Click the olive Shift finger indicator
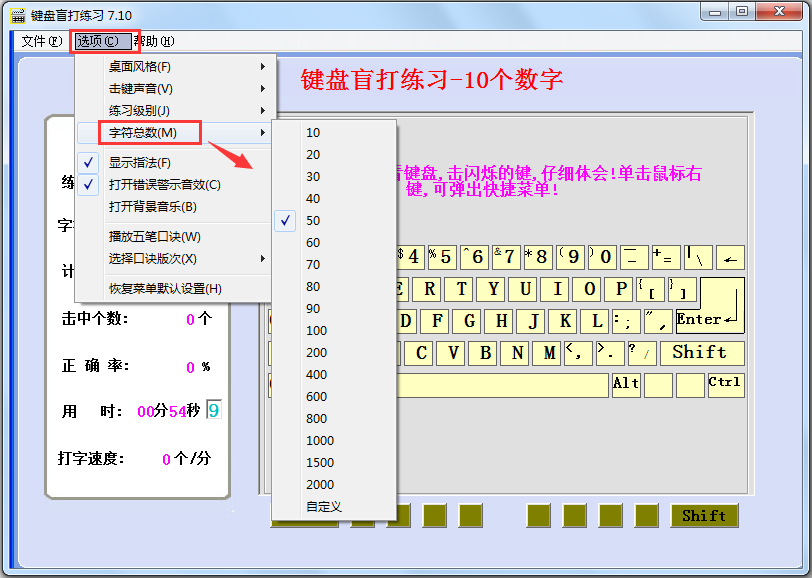Viewport: 812px width, 578px height. click(704, 515)
